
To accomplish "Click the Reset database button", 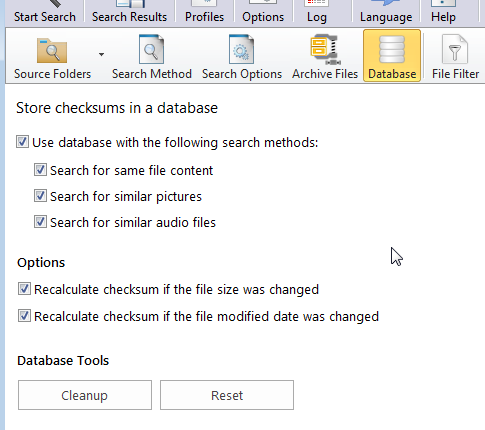I will point(227,395).
